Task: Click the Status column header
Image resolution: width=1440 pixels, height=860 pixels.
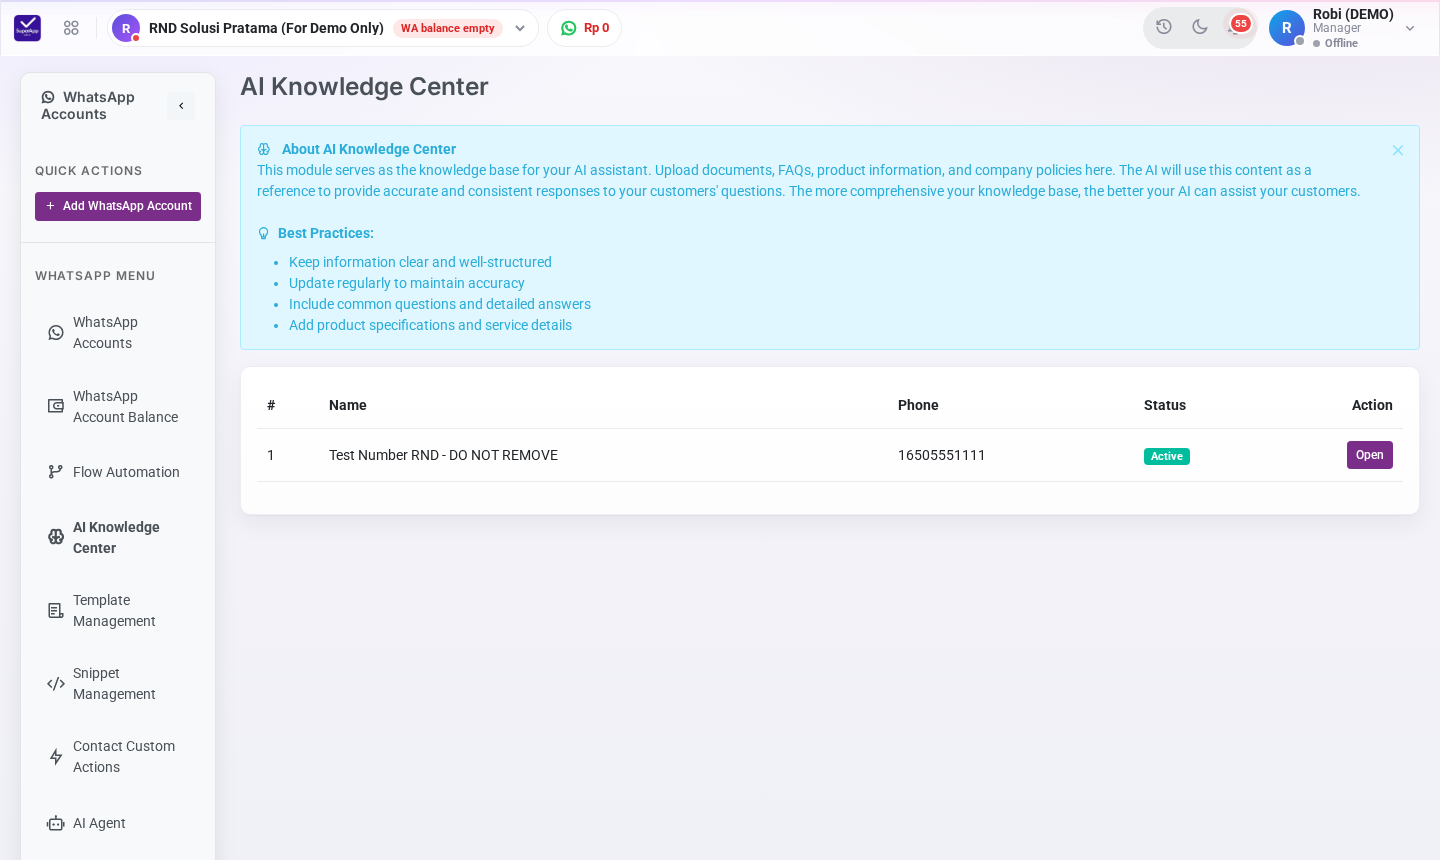Action: click(x=1165, y=405)
